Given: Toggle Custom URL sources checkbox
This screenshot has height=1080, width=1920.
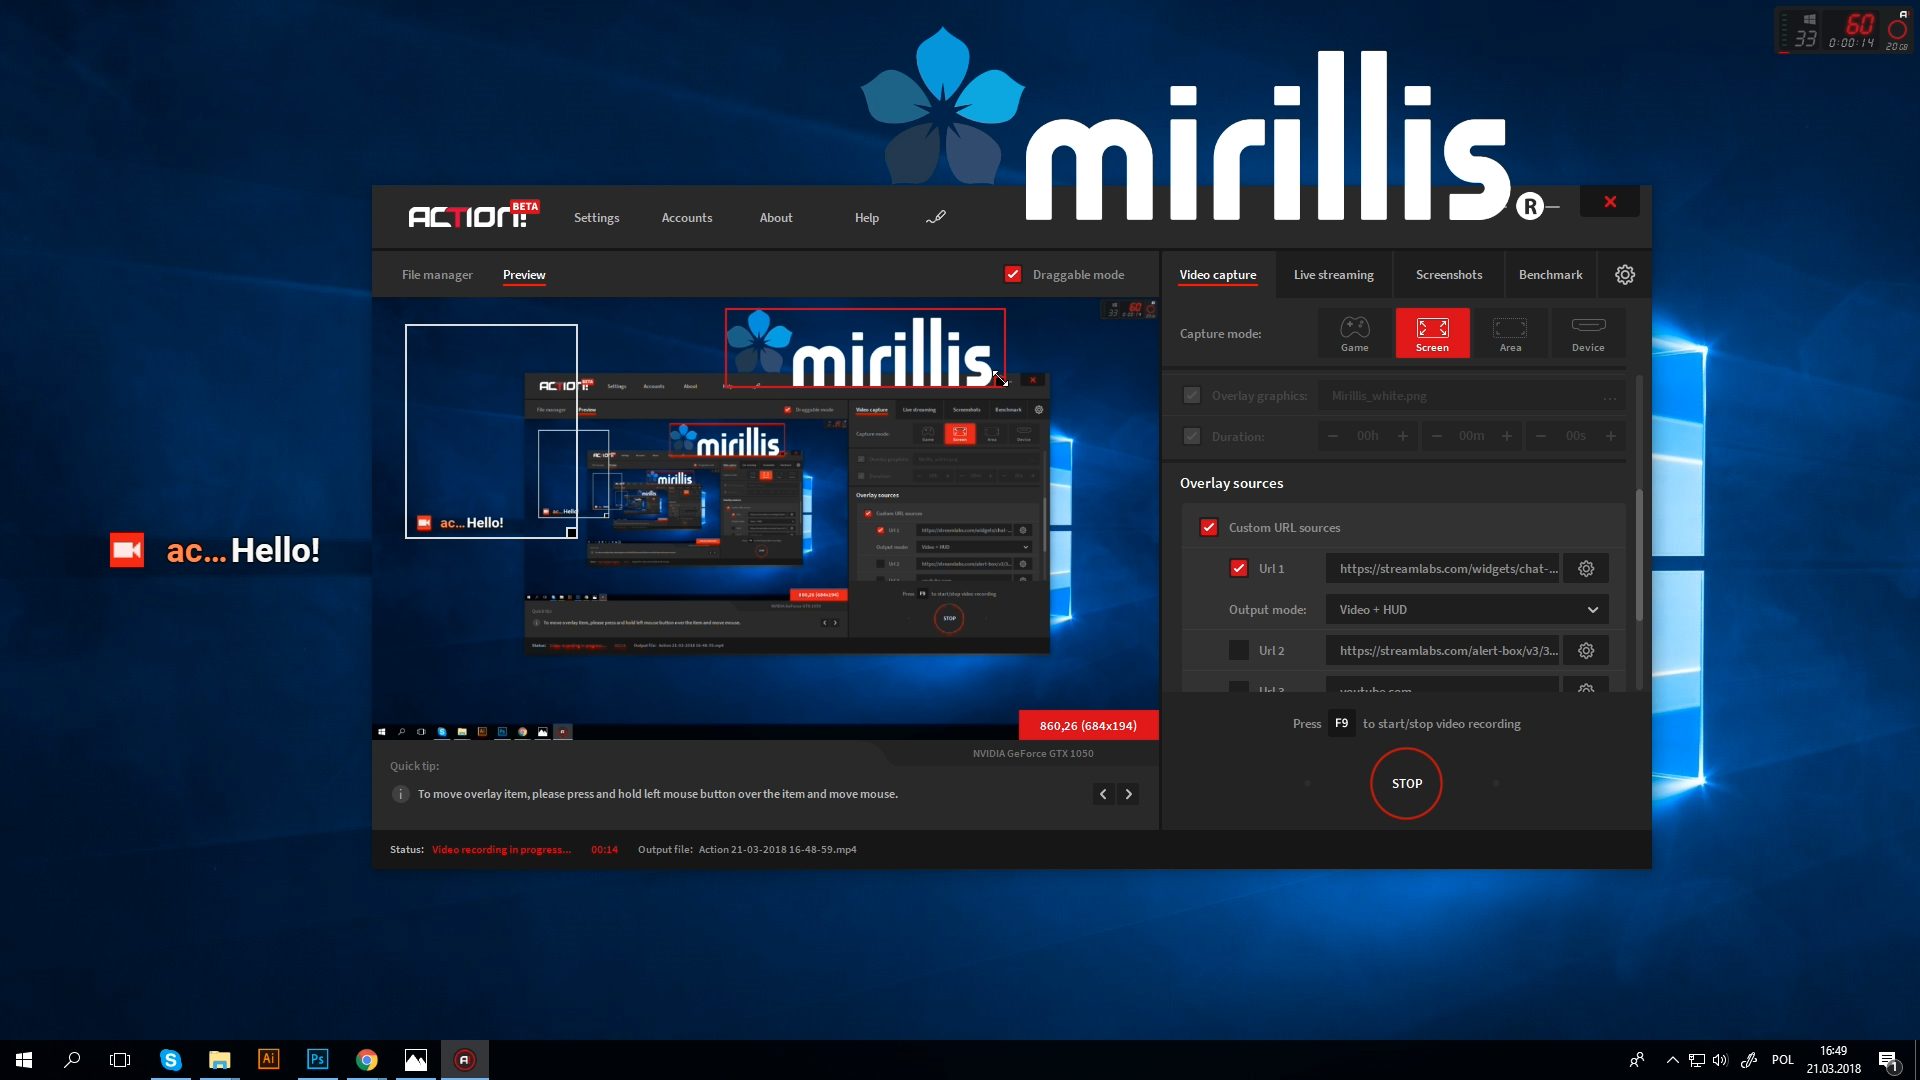Looking at the screenshot, I should [x=1209, y=526].
